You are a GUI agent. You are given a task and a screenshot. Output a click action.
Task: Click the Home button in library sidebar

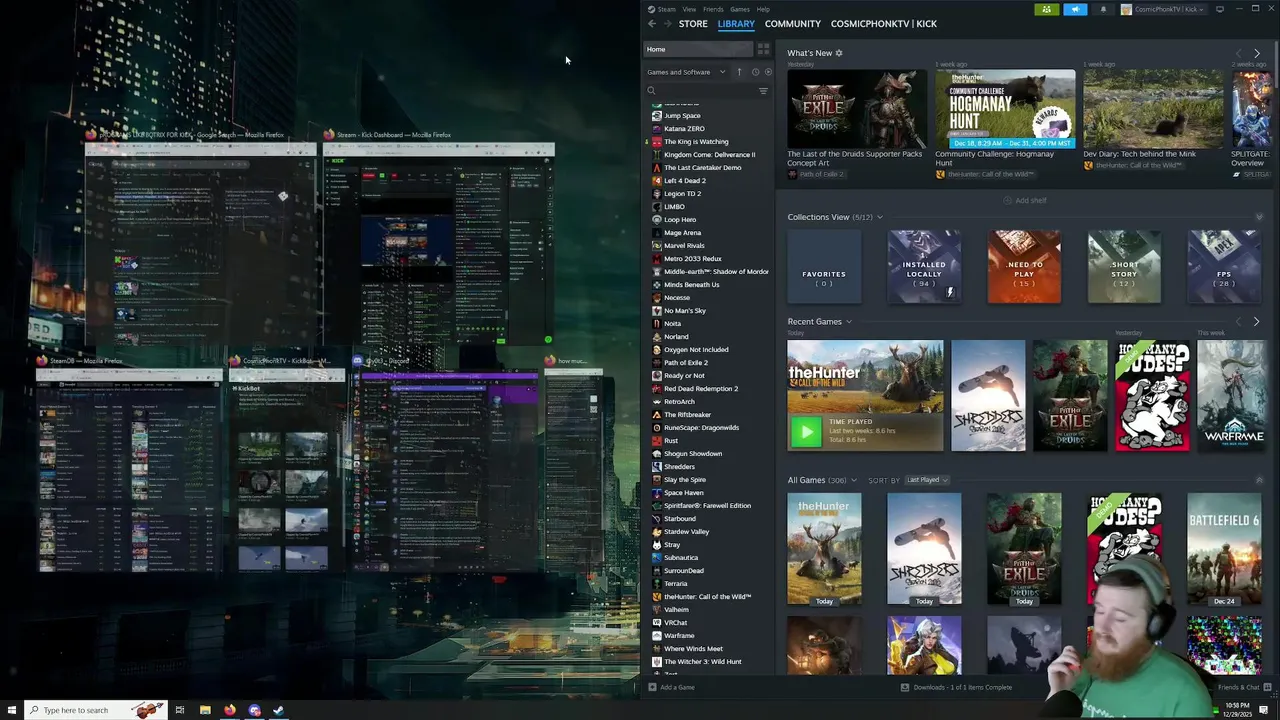698,49
